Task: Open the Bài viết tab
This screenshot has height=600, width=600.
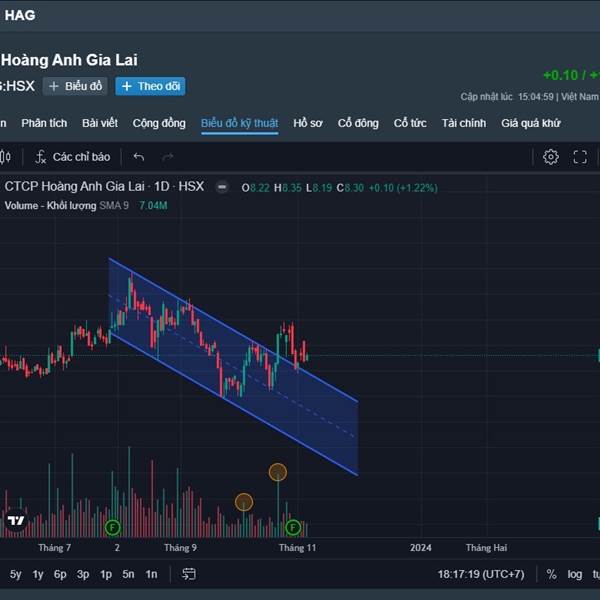Action: pos(100,123)
